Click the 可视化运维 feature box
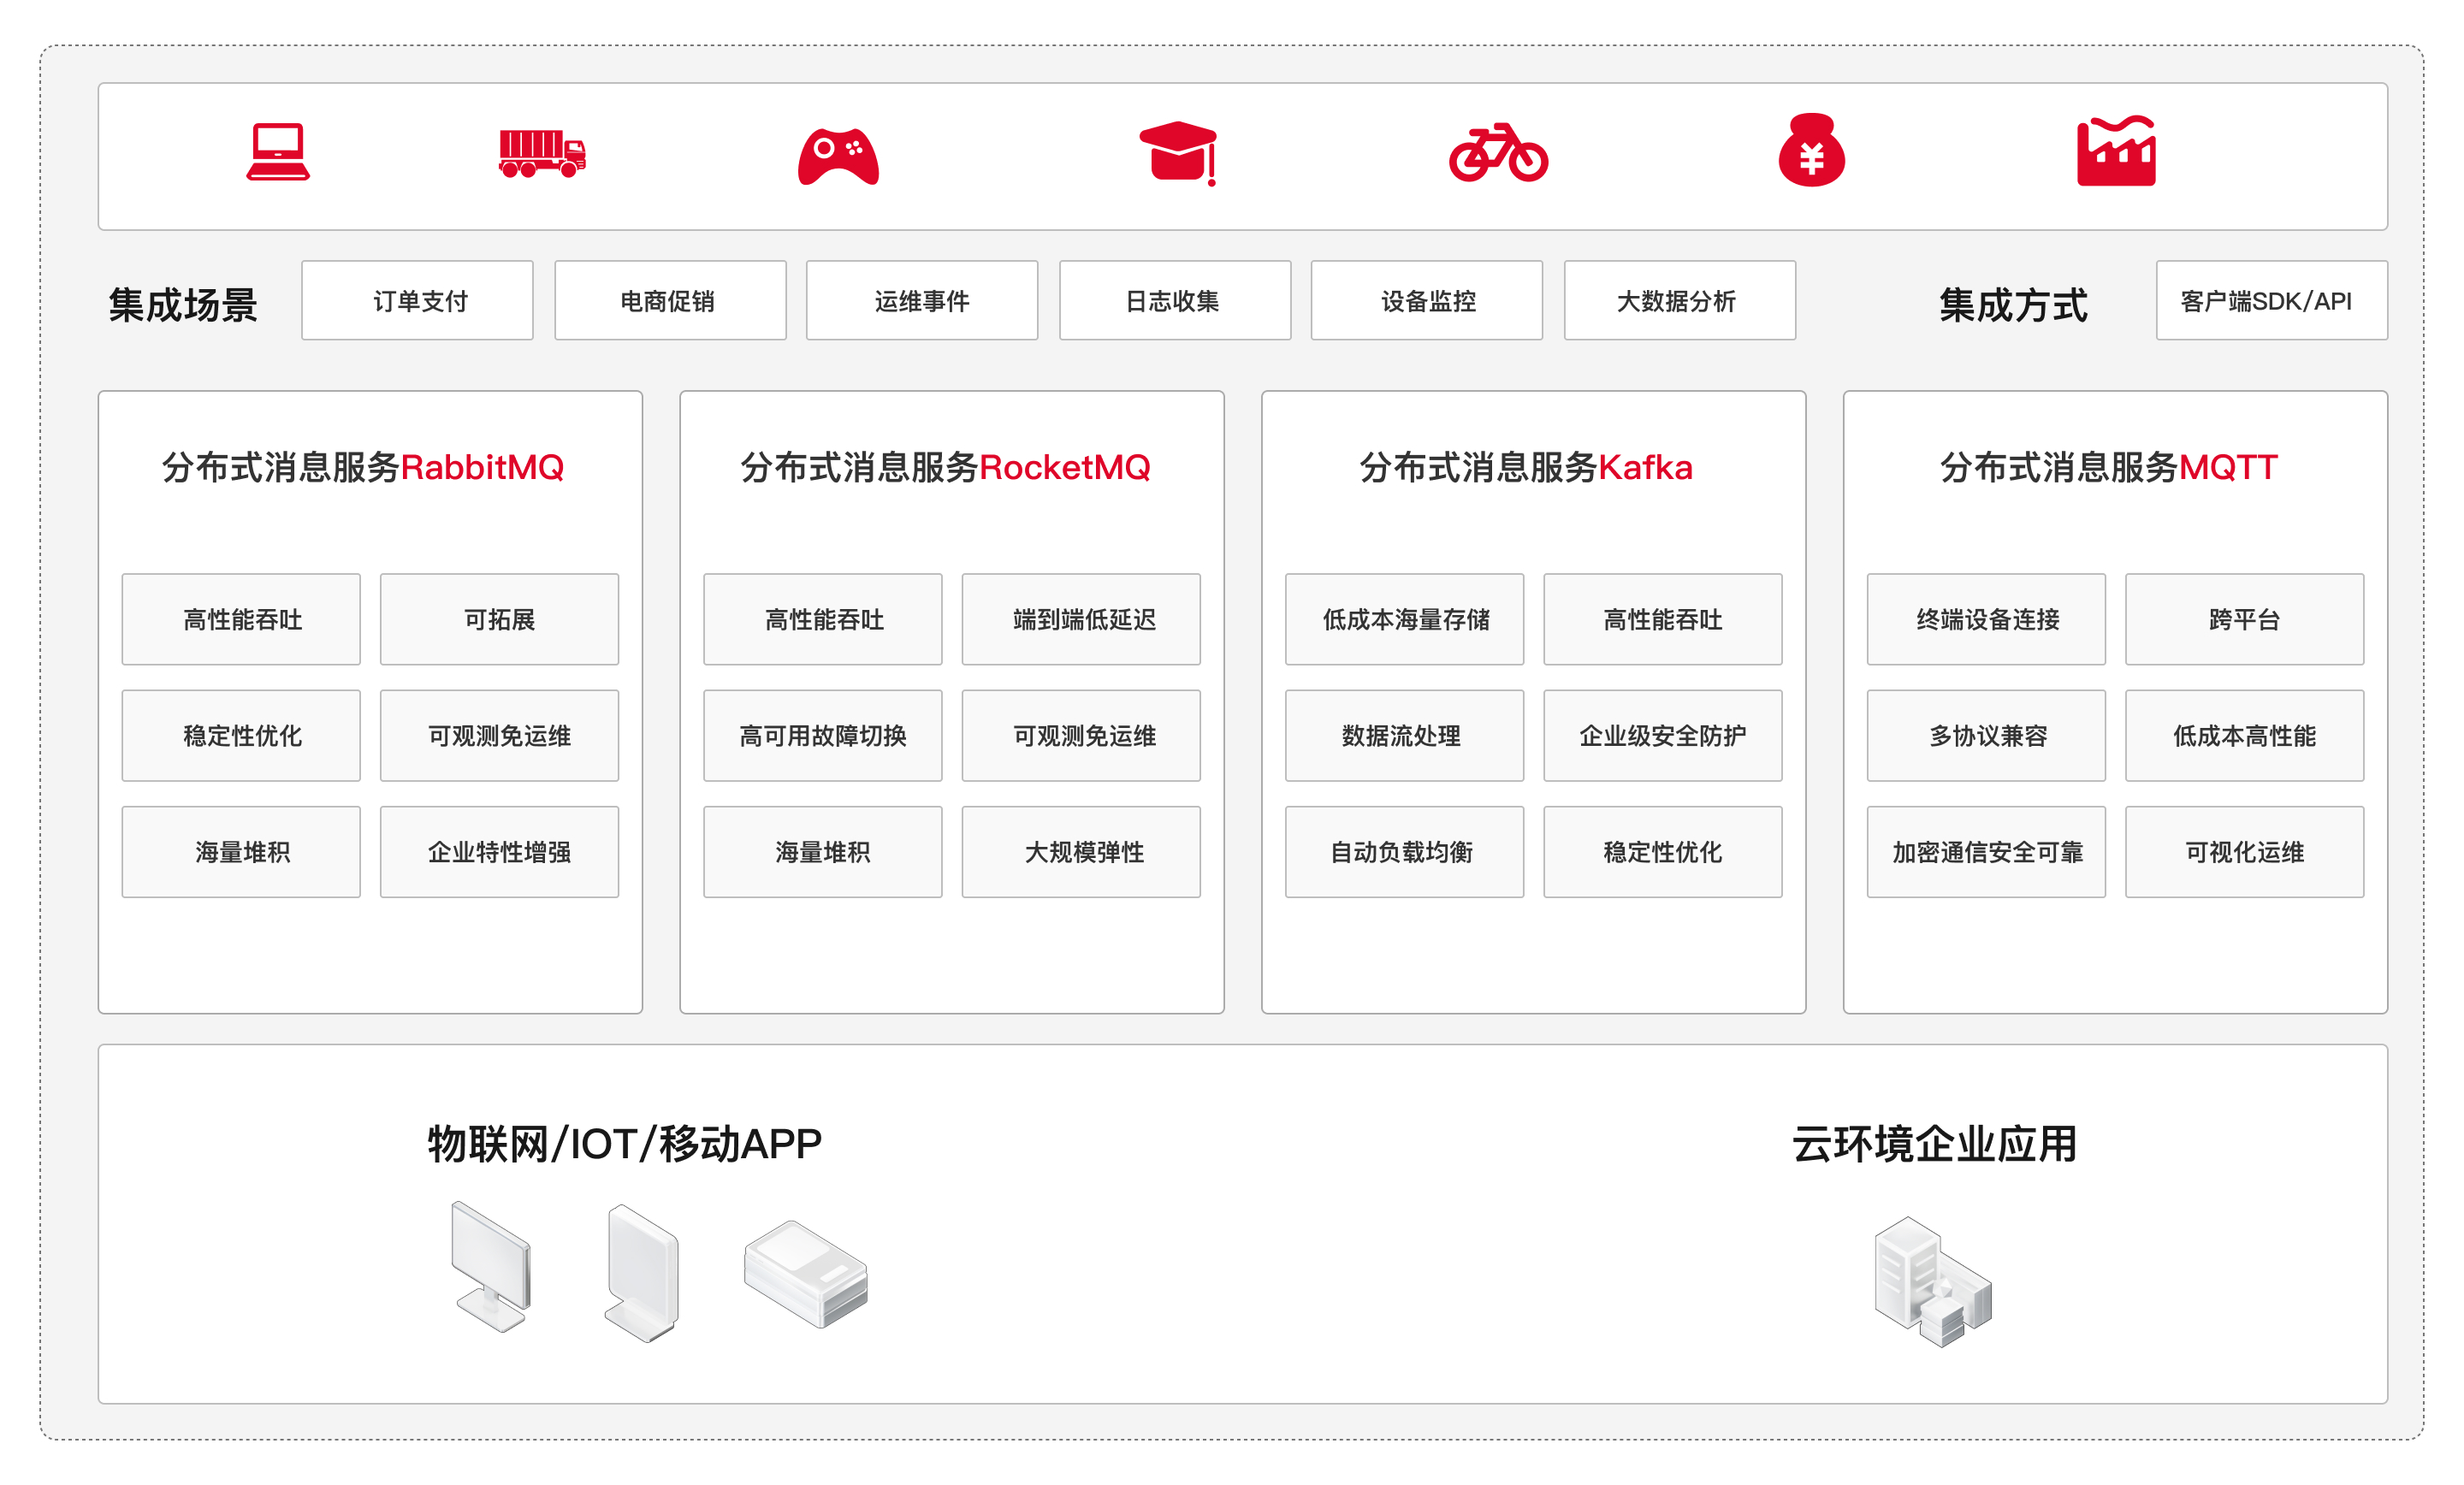The image size is (2464, 1485). [x=2245, y=851]
